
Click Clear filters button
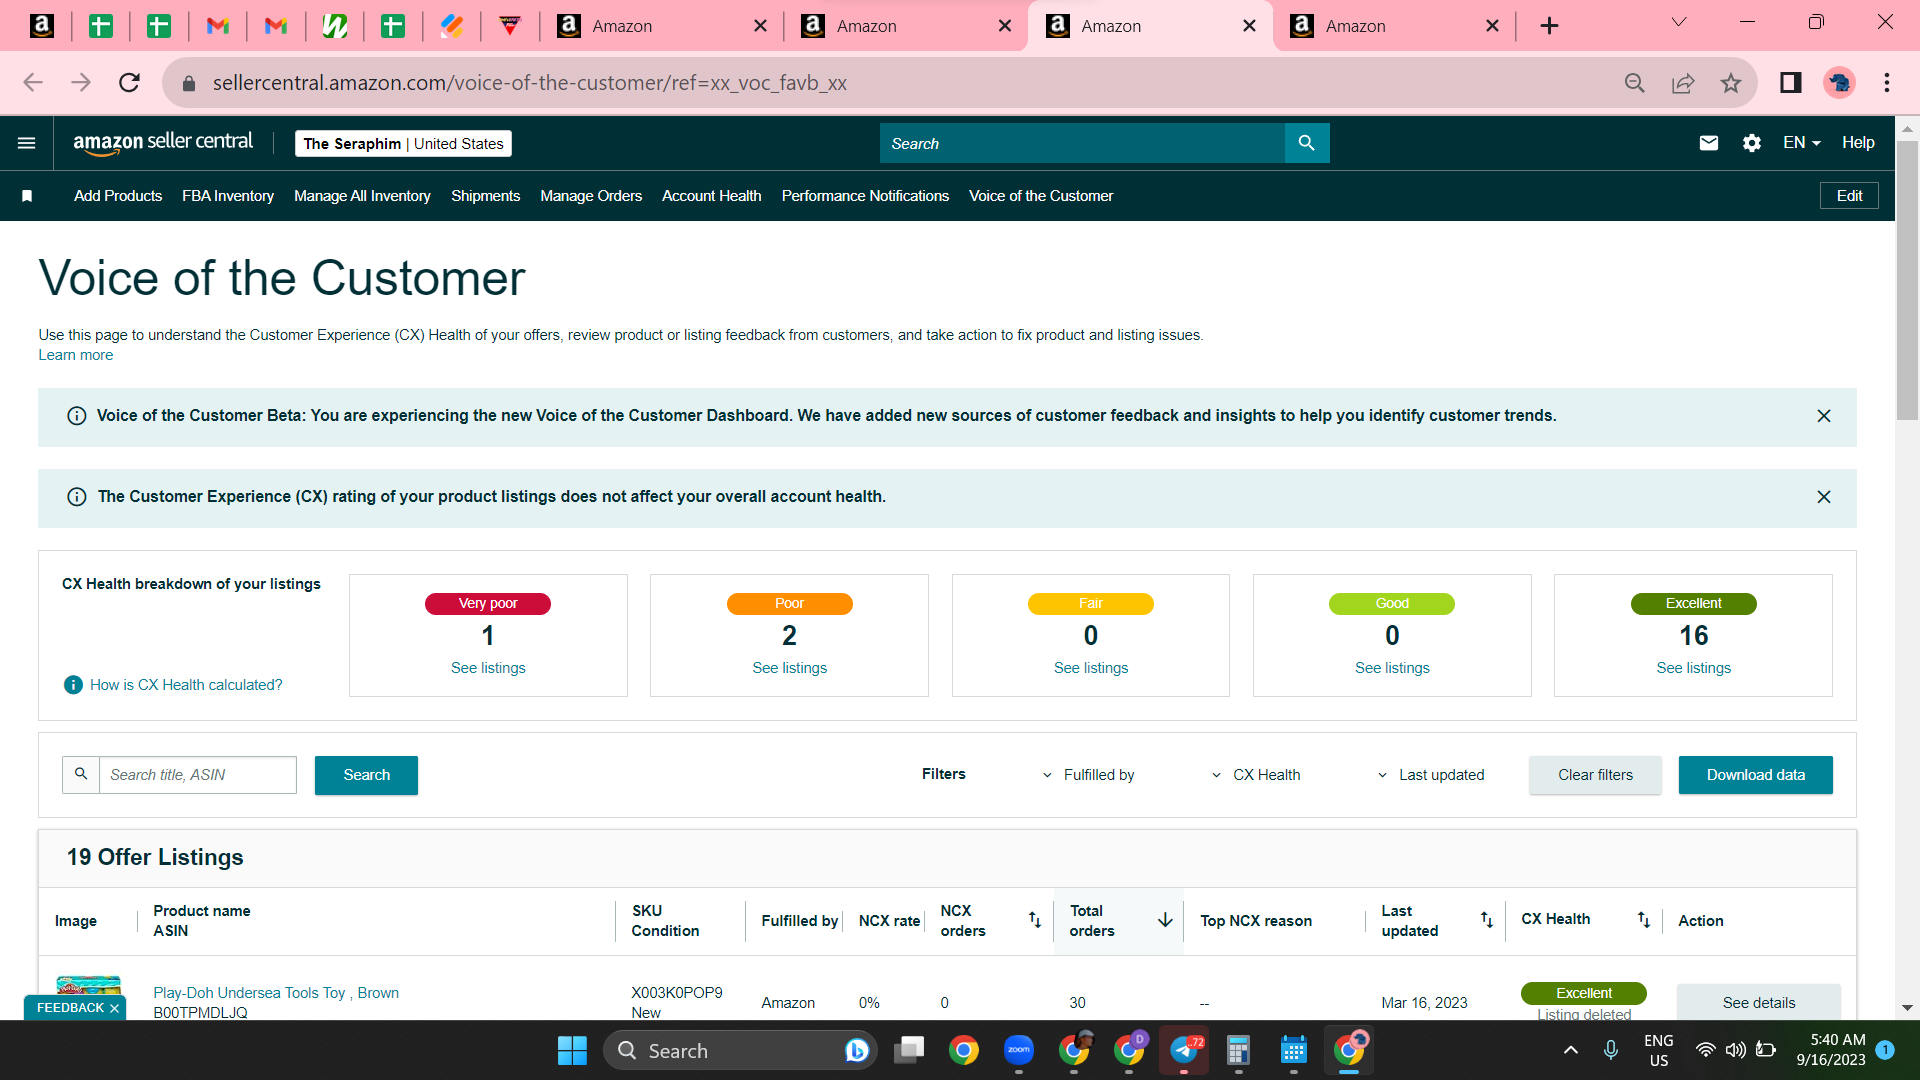tap(1595, 775)
